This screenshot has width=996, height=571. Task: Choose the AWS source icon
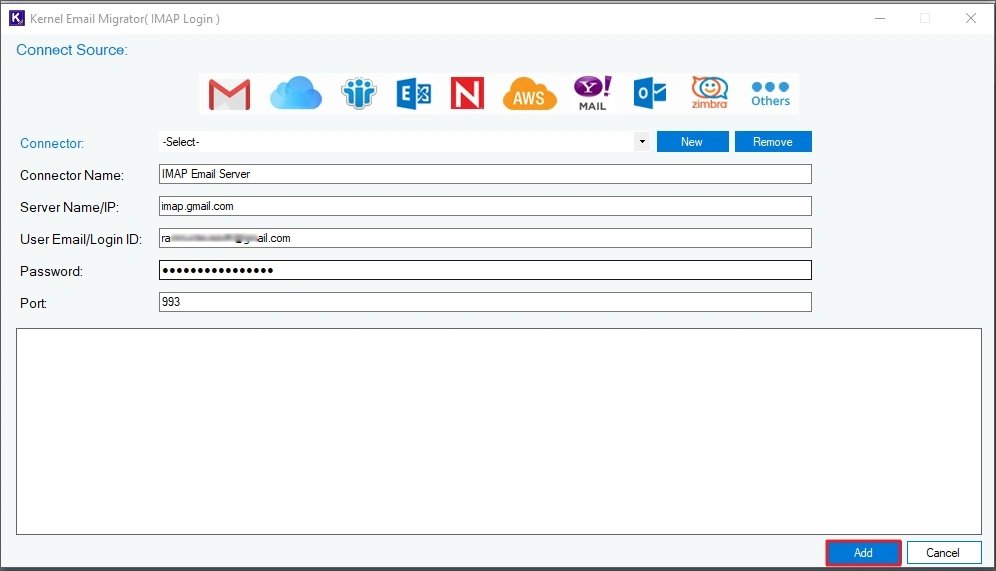(x=528, y=95)
